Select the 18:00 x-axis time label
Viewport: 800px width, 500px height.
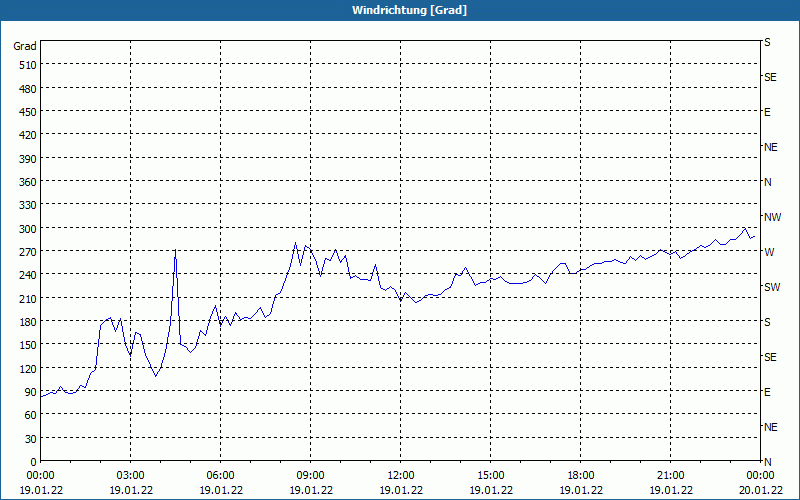tap(581, 476)
